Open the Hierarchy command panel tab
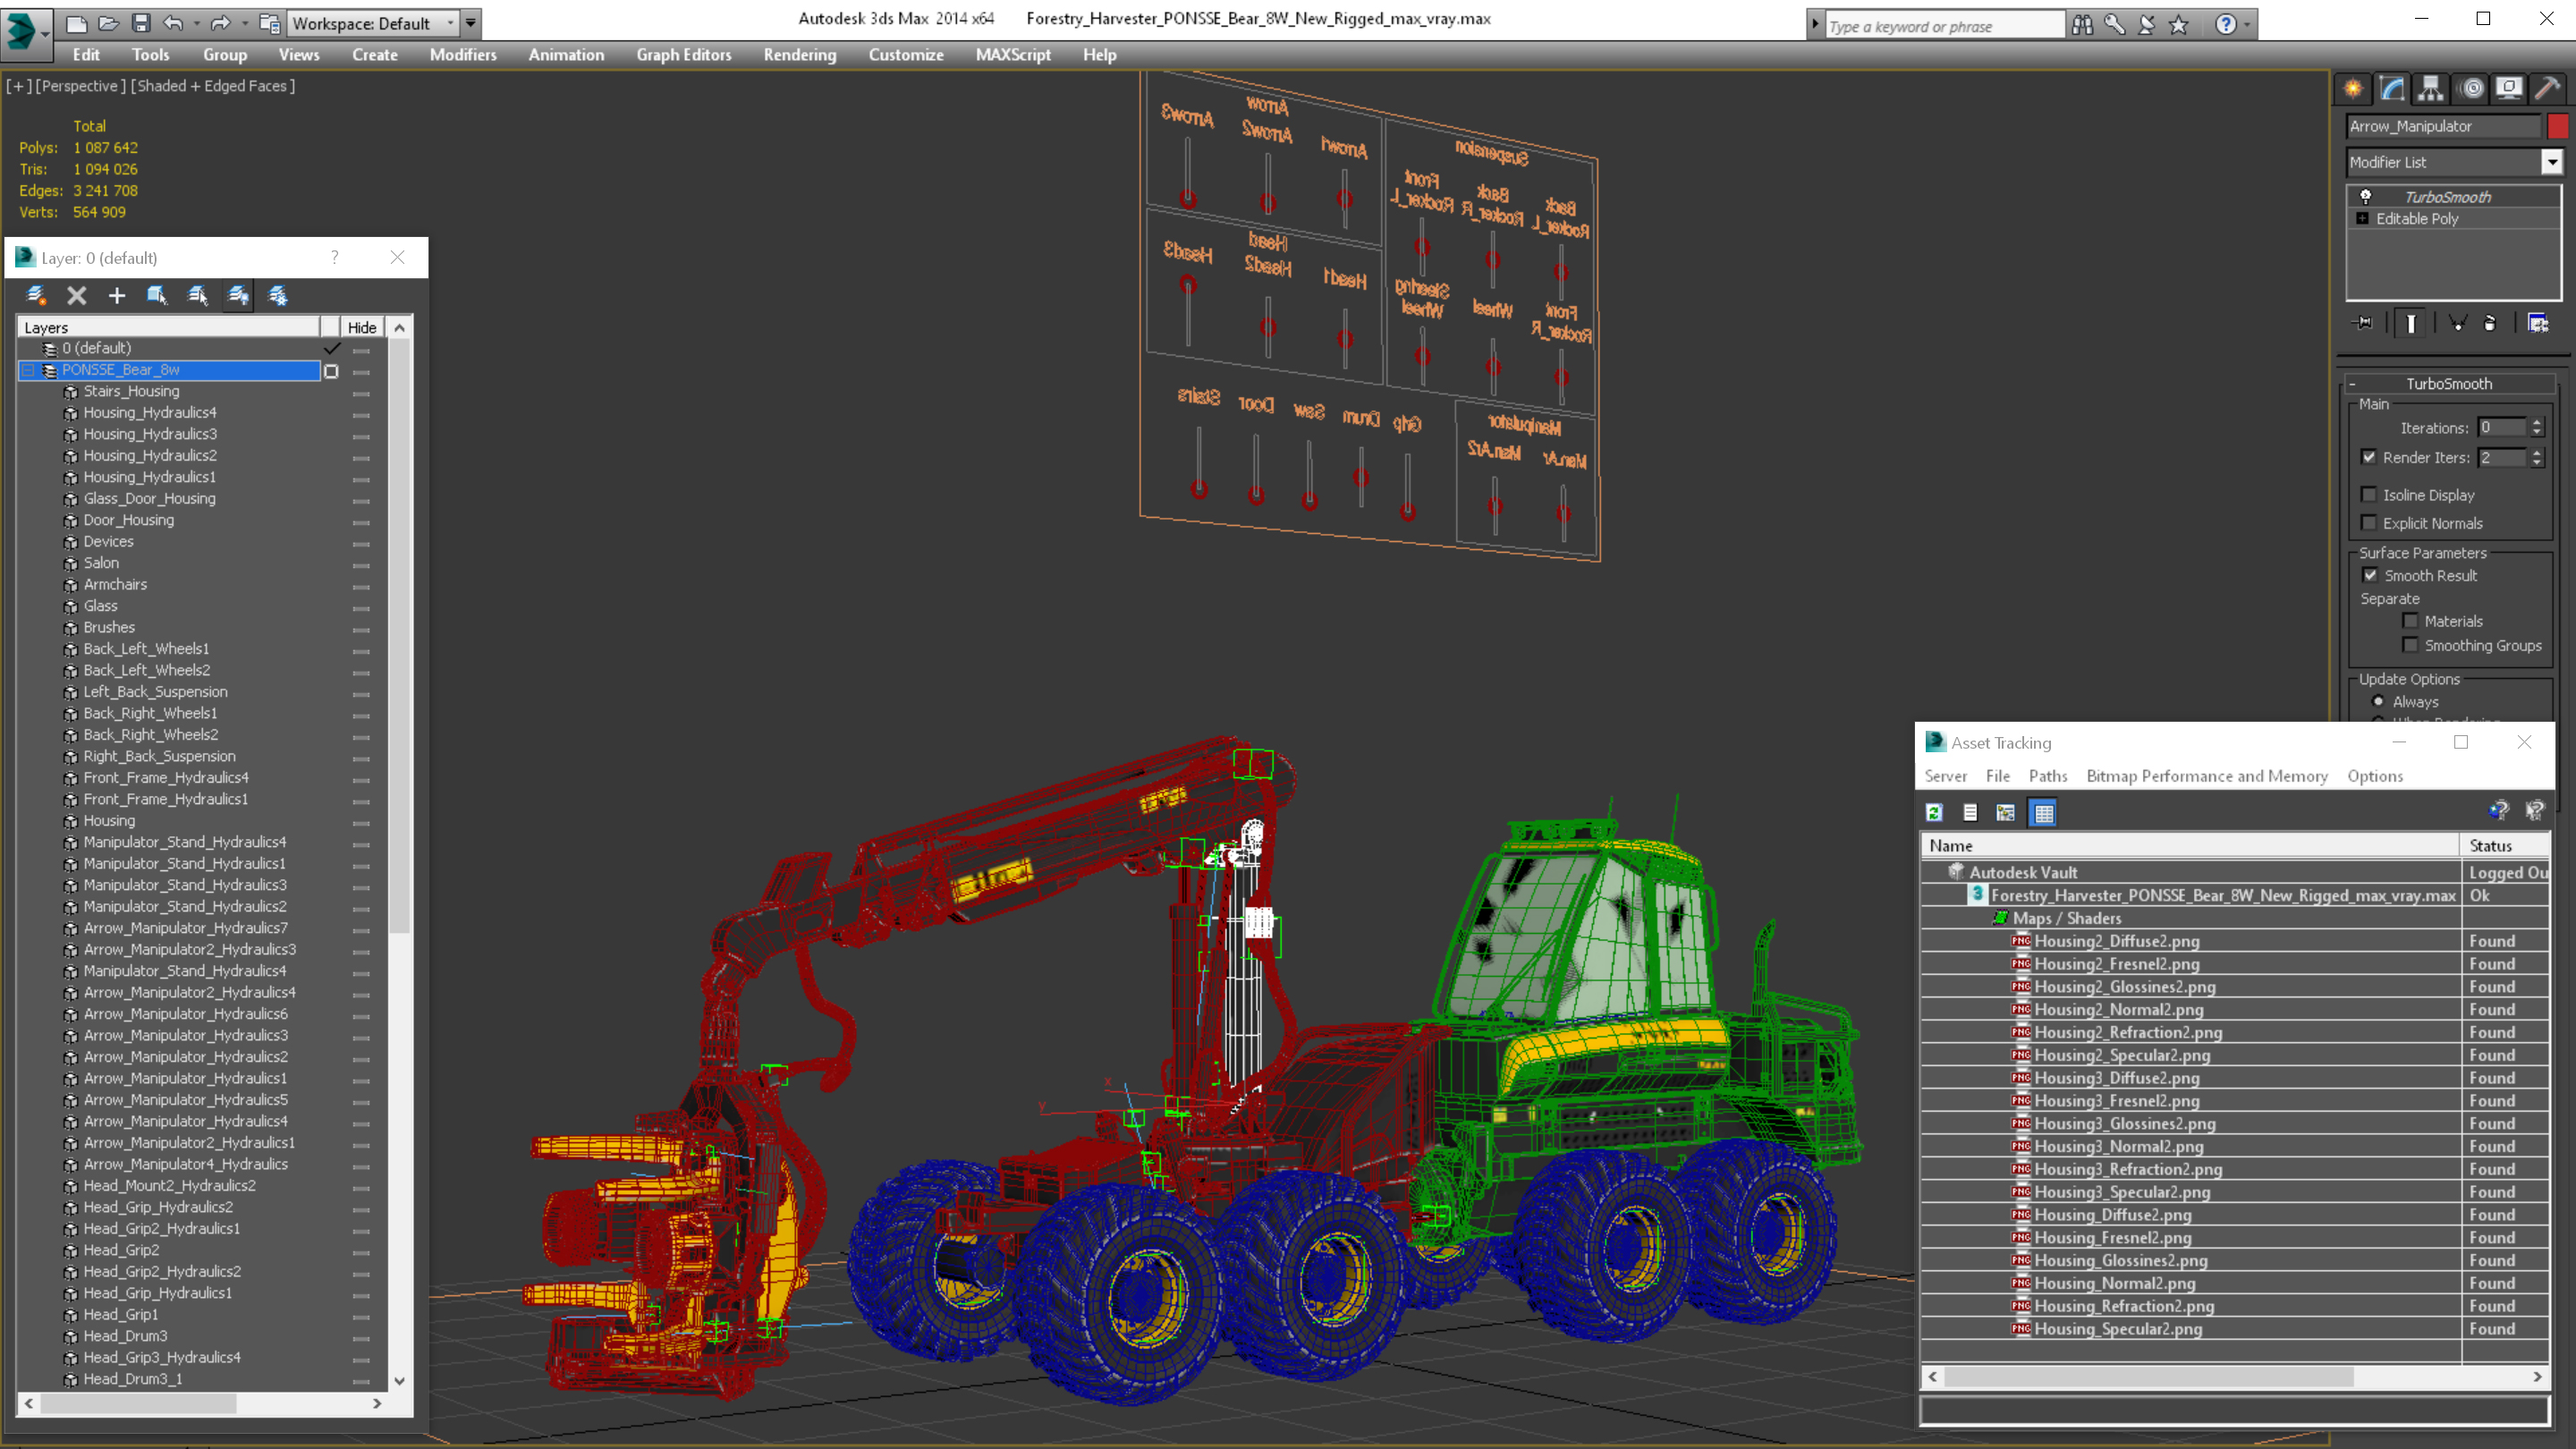This screenshot has width=2576, height=1449. pos(2431,88)
